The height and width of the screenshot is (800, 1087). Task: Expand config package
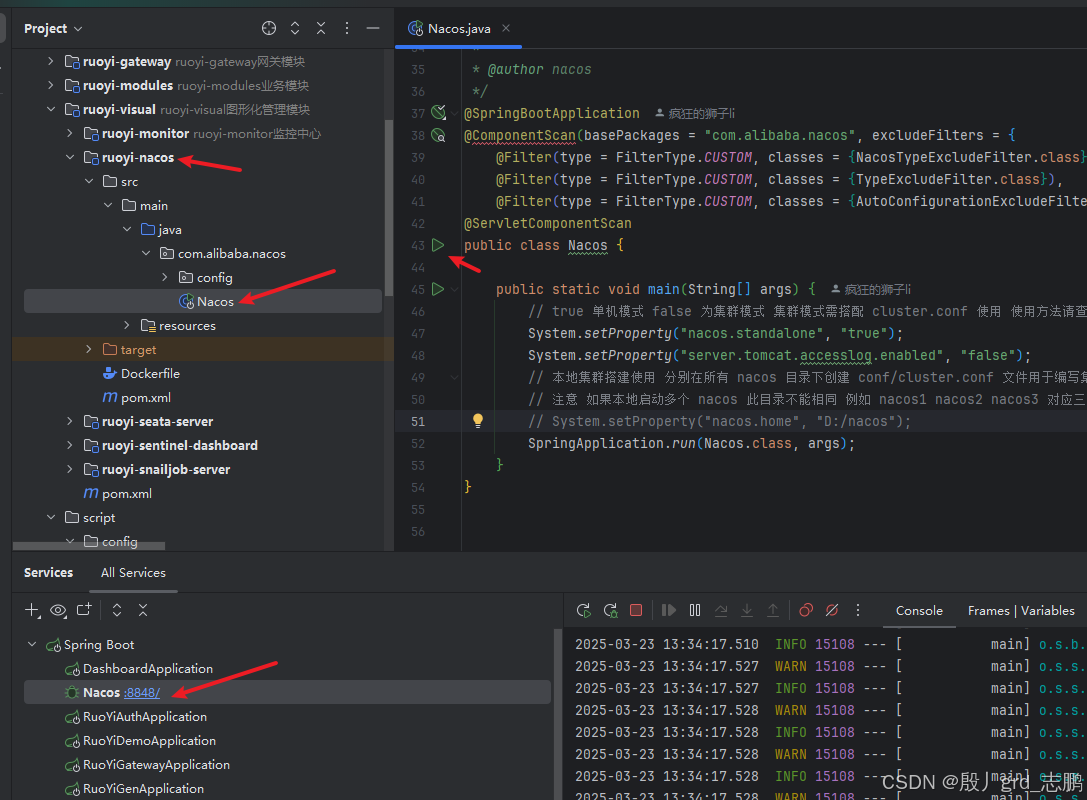click(x=164, y=277)
